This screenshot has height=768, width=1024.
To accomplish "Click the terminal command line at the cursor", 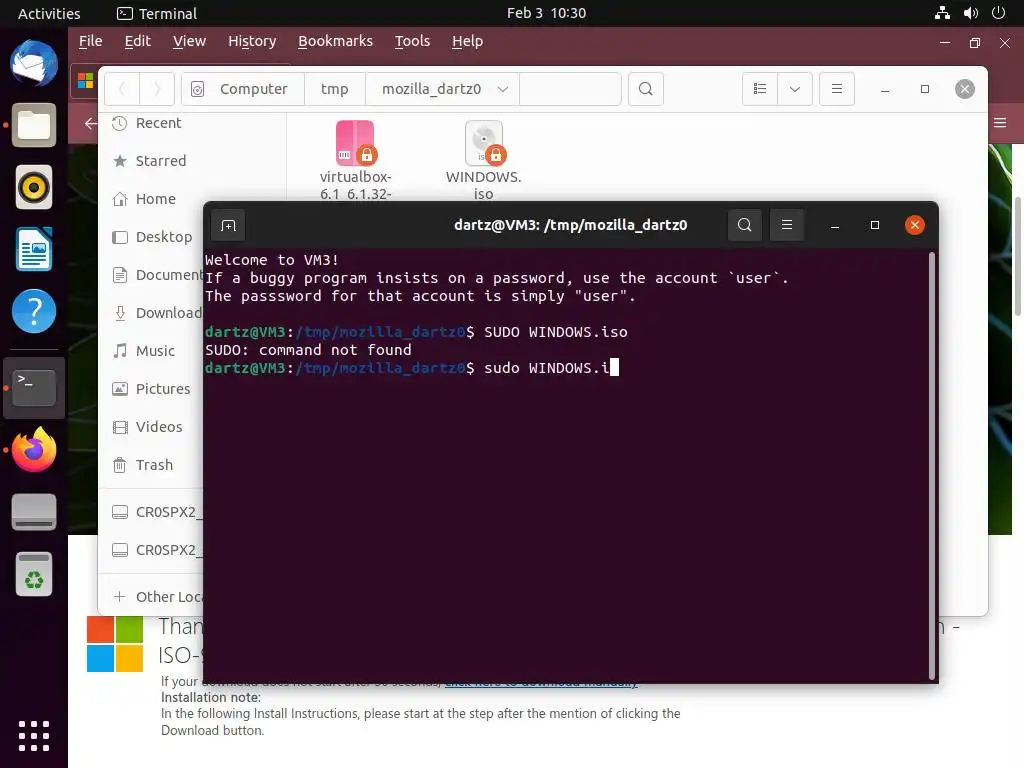I will [x=614, y=368].
